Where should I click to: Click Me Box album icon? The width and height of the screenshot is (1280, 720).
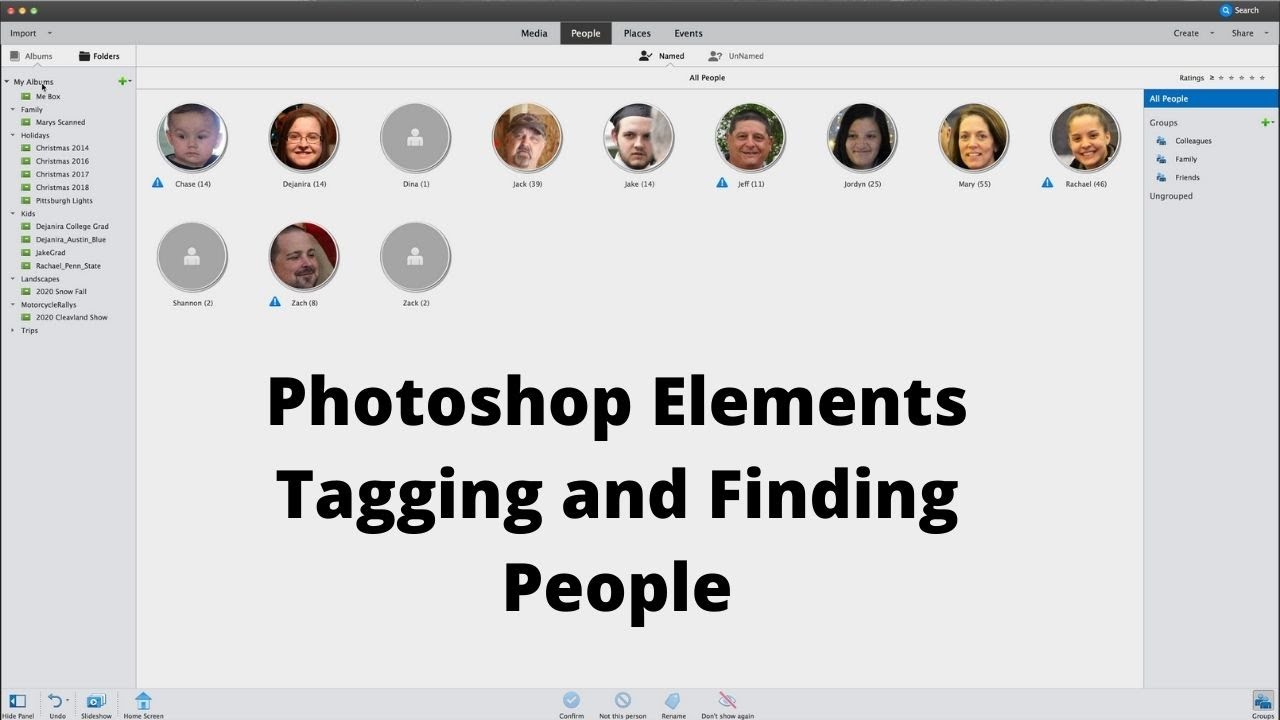(x=26, y=96)
